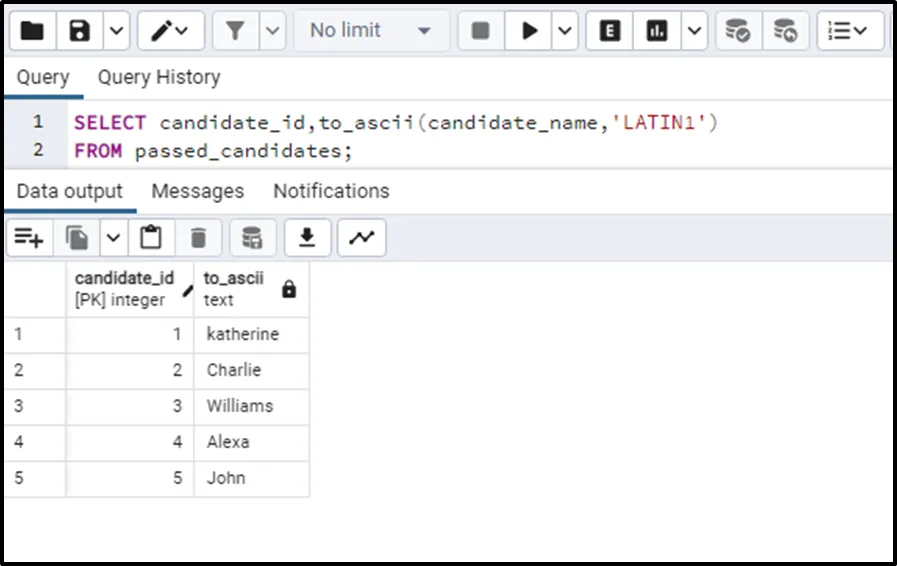
Task: Open the Notifications tab
Action: tap(331, 191)
